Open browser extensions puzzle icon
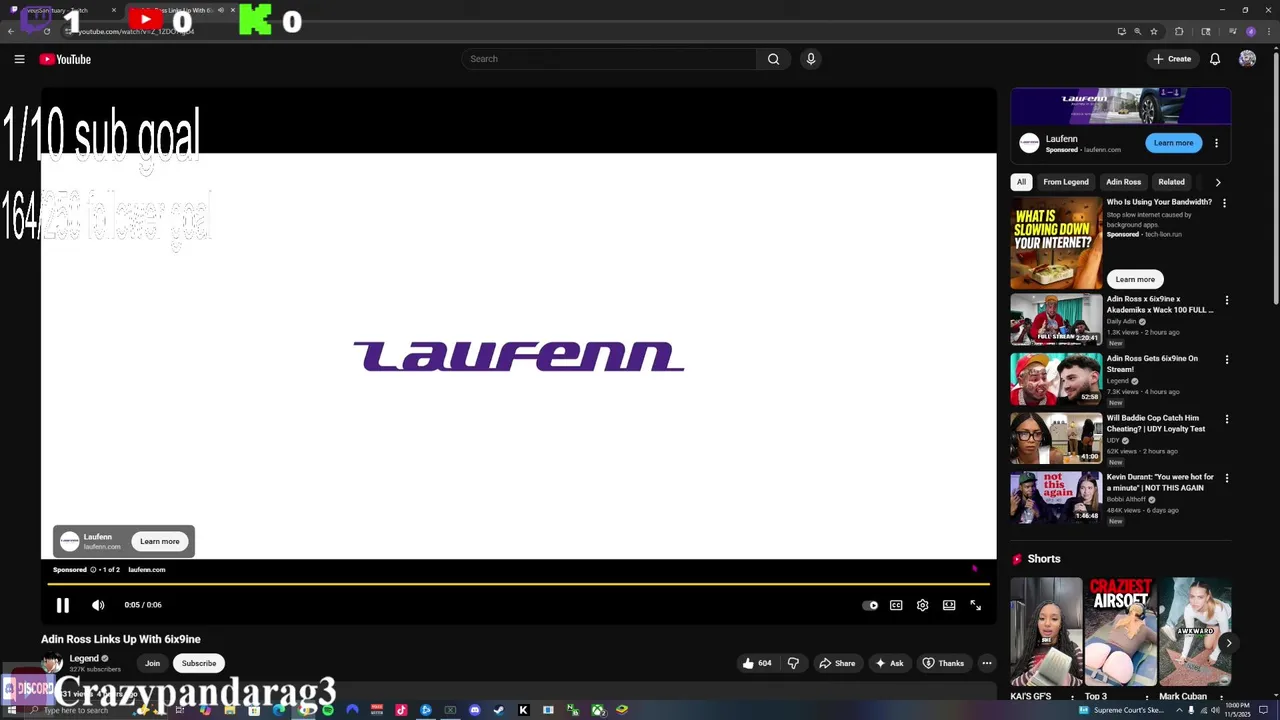 click(1179, 31)
